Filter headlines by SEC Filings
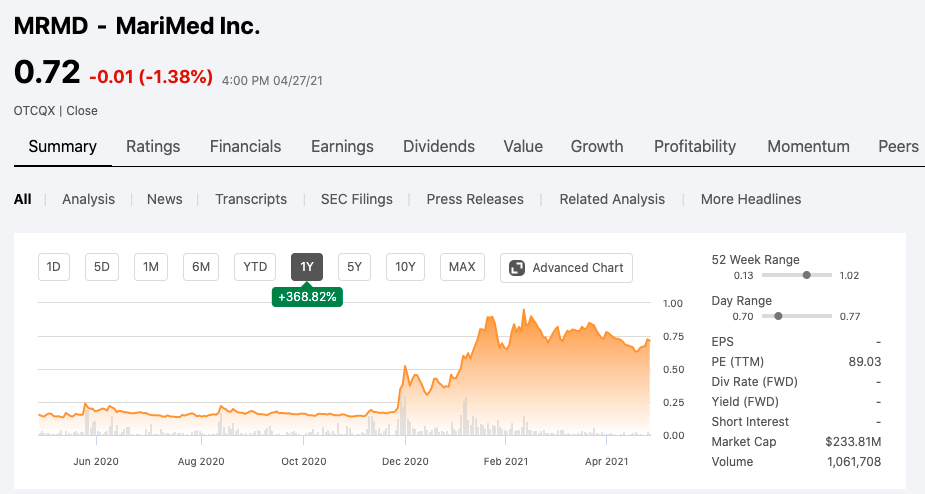 356,199
